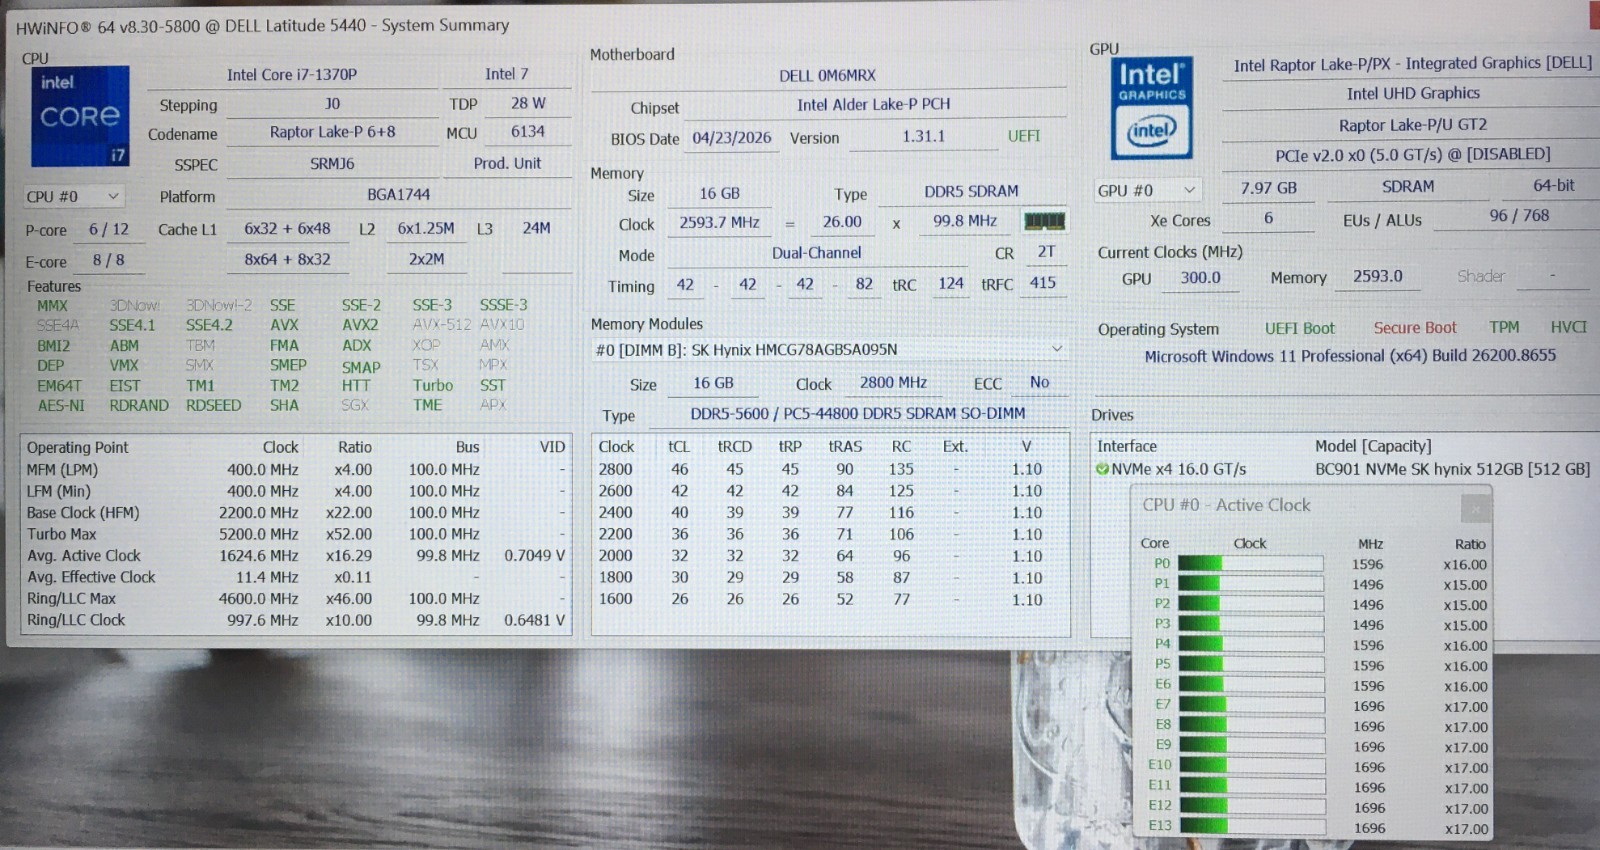The image size is (1600, 850).
Task: Click the 1600 memory timing table row
Action: pos(830,599)
